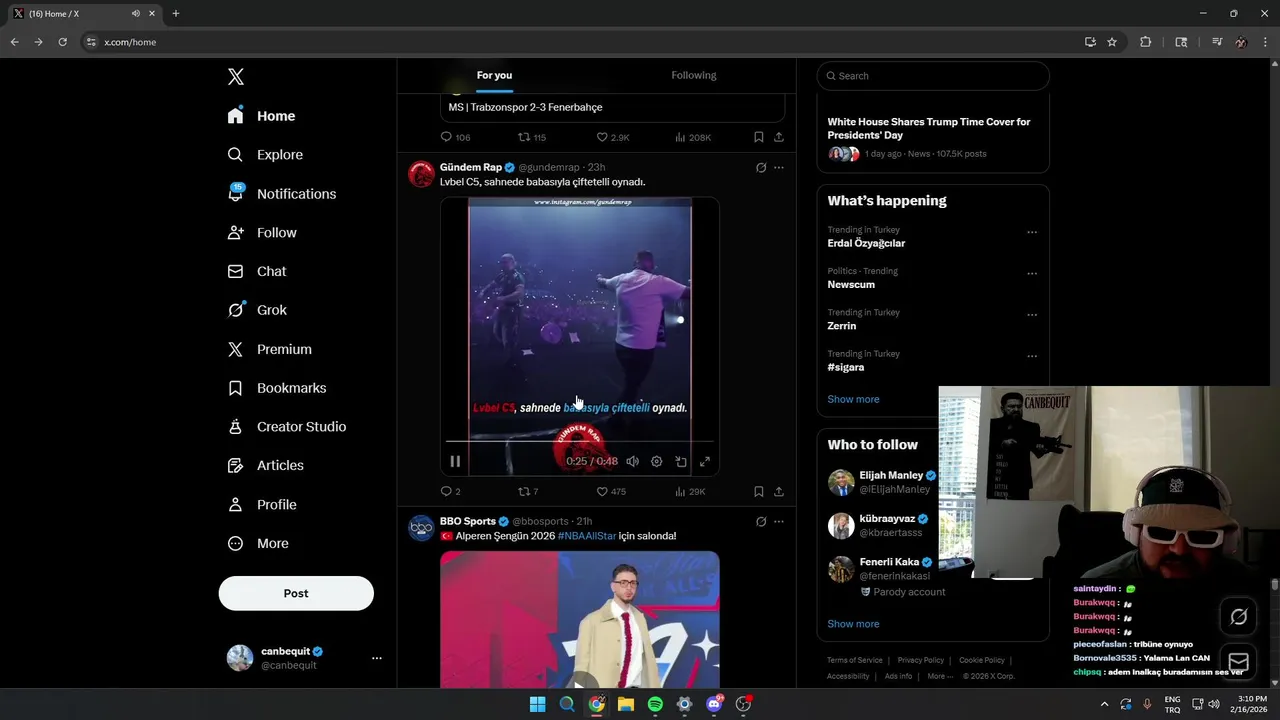Open Articles in the sidebar
The image size is (1280, 720).
click(265, 465)
